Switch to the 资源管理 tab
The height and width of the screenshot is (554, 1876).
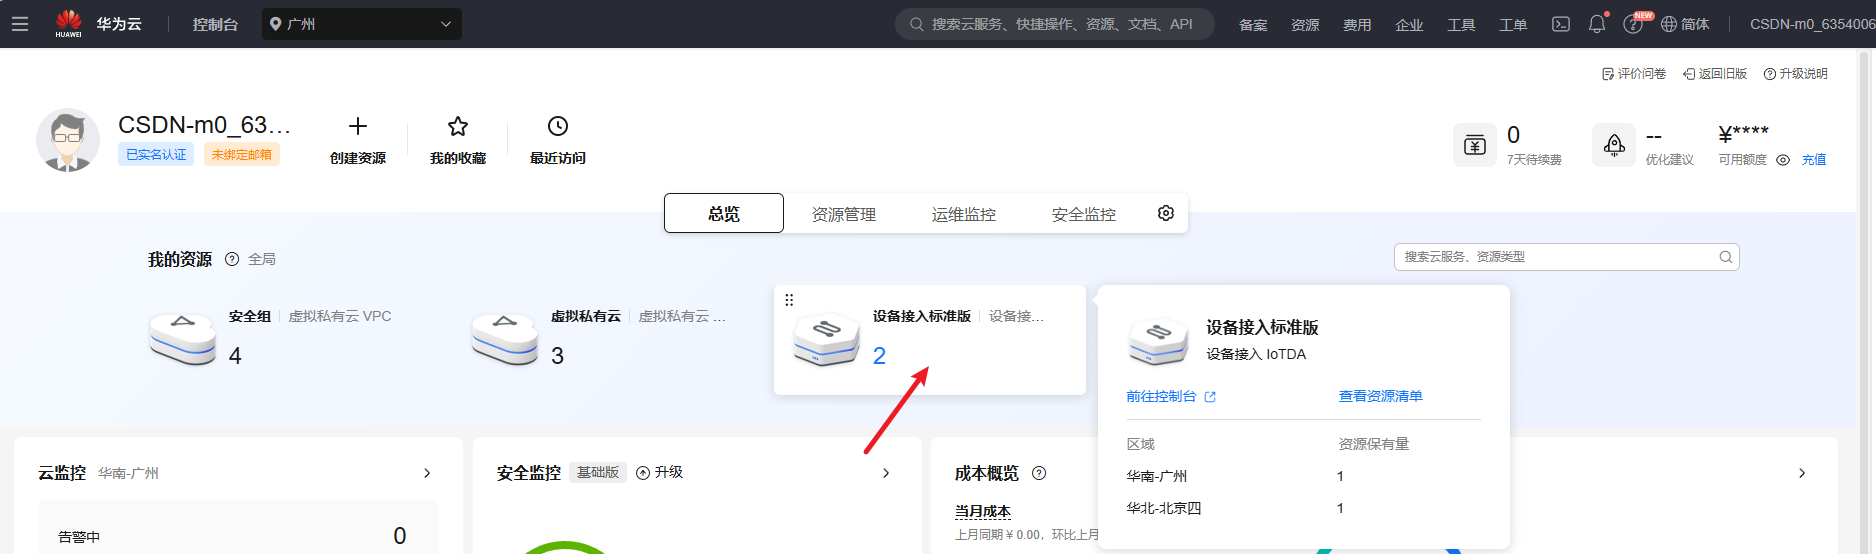point(843,214)
